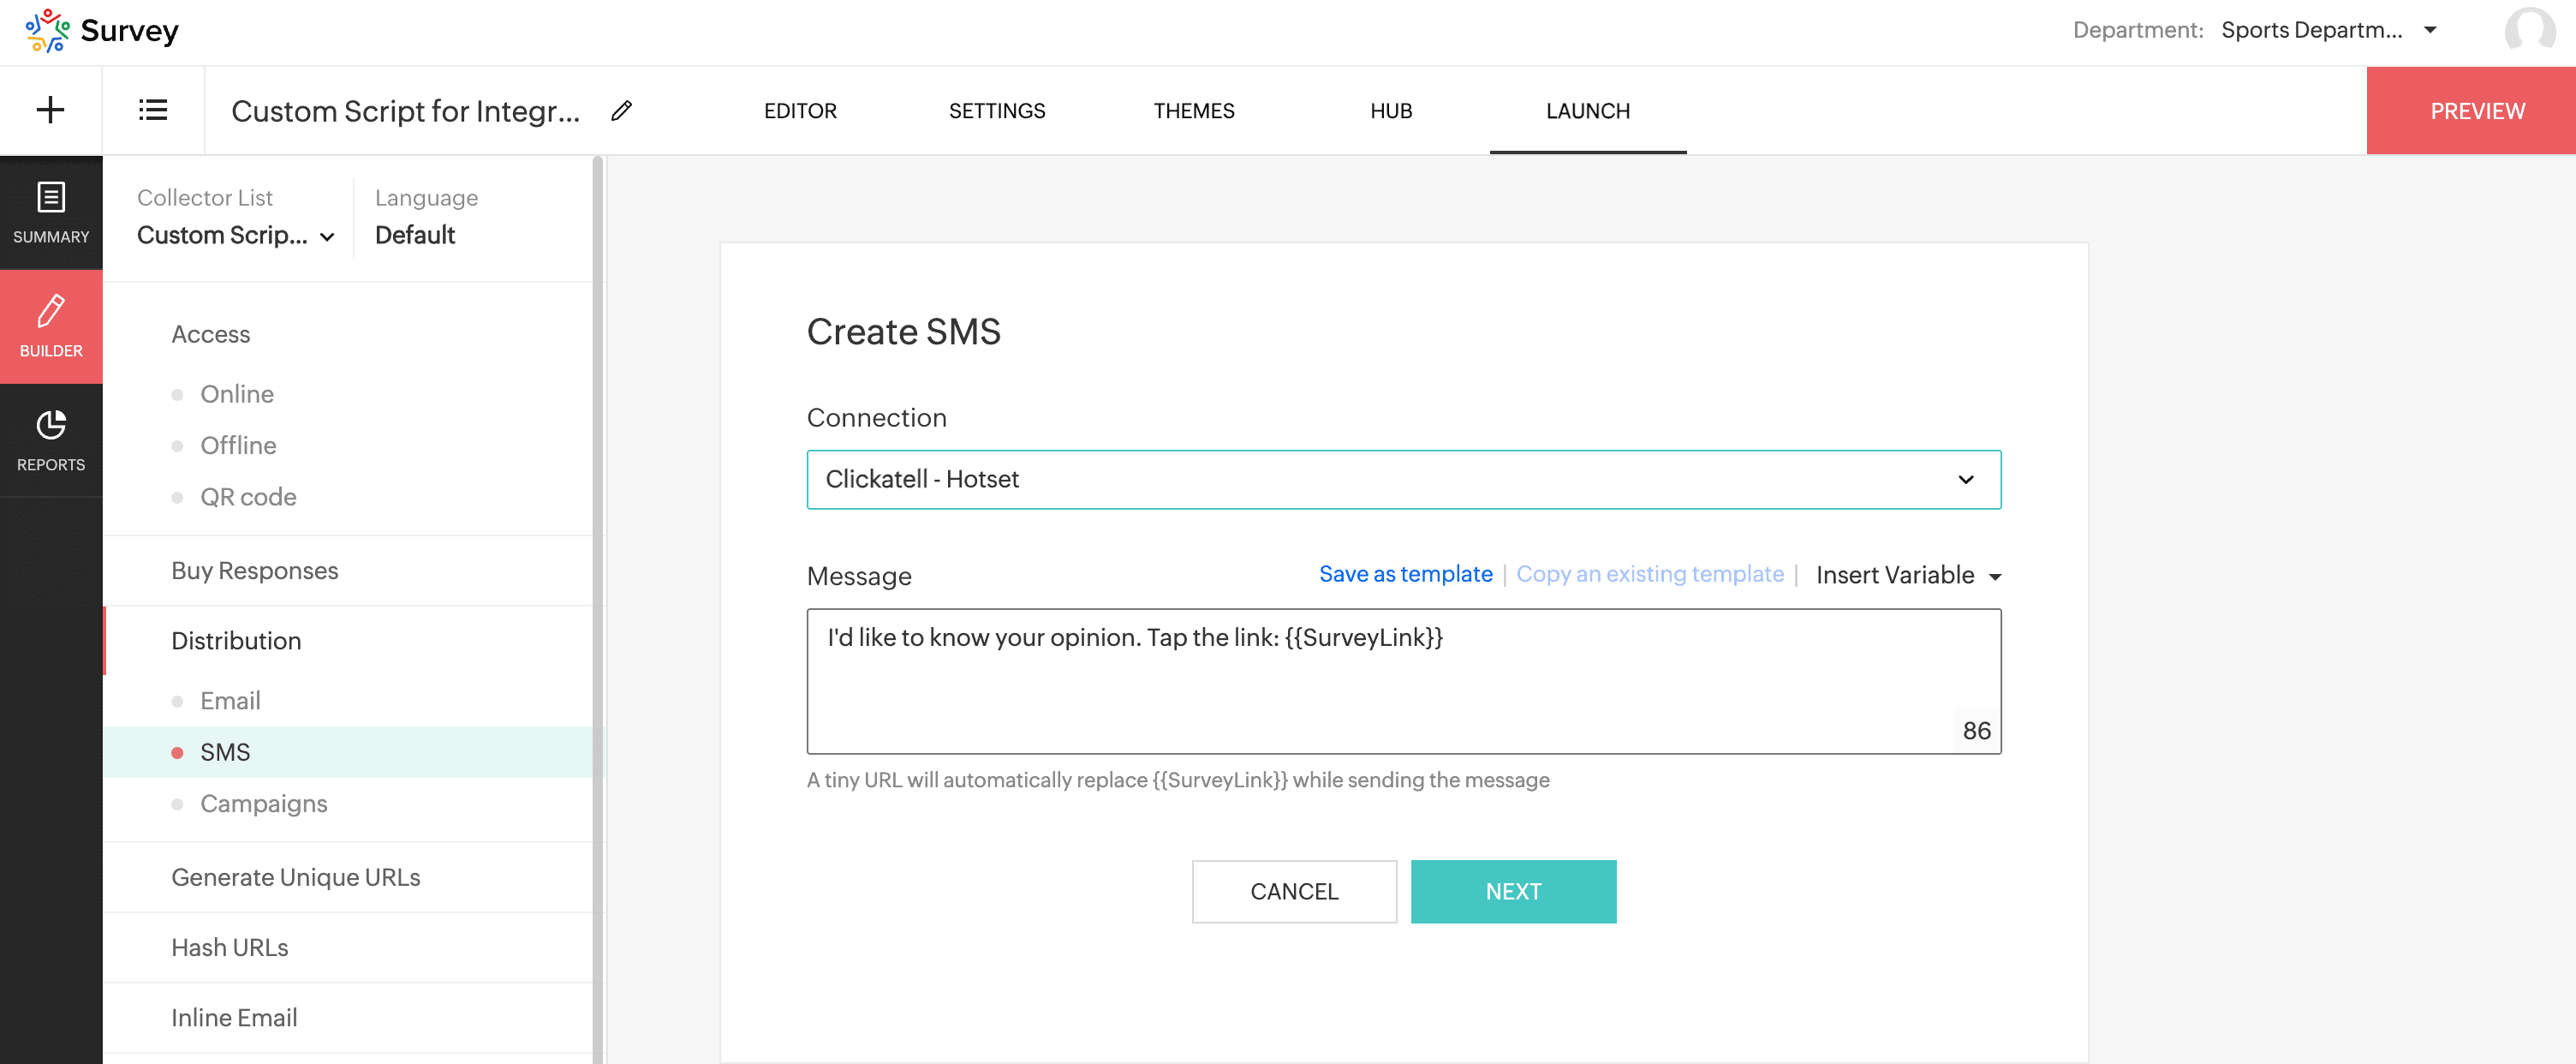Switch to the Settings tab
Image resolution: width=2576 pixels, height=1064 pixels.
pos(996,111)
